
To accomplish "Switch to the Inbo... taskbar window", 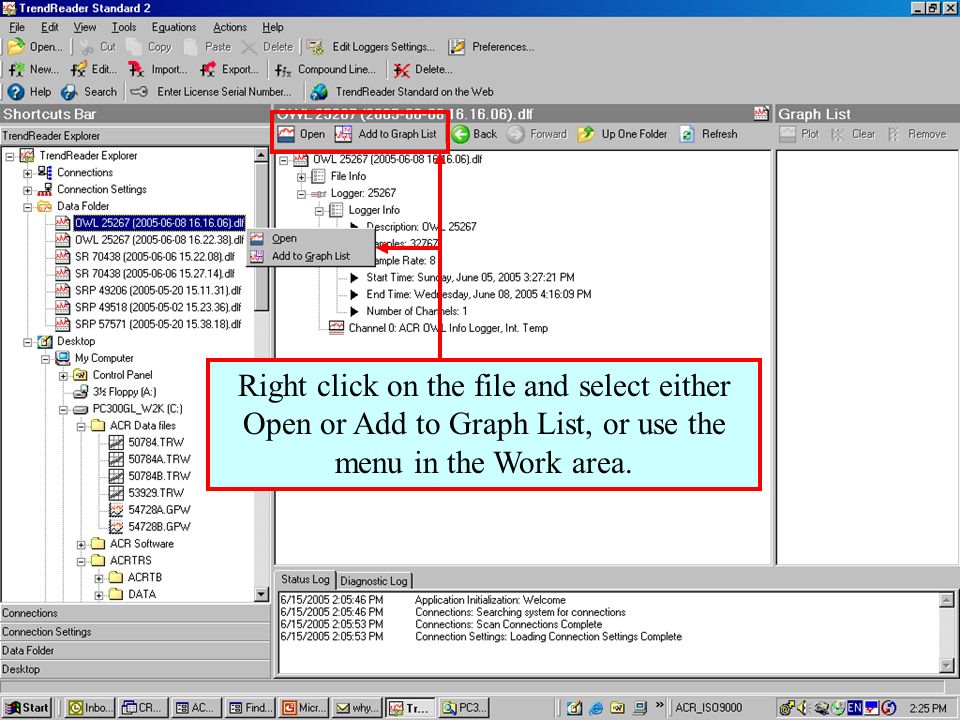I will pyautogui.click(x=90, y=708).
